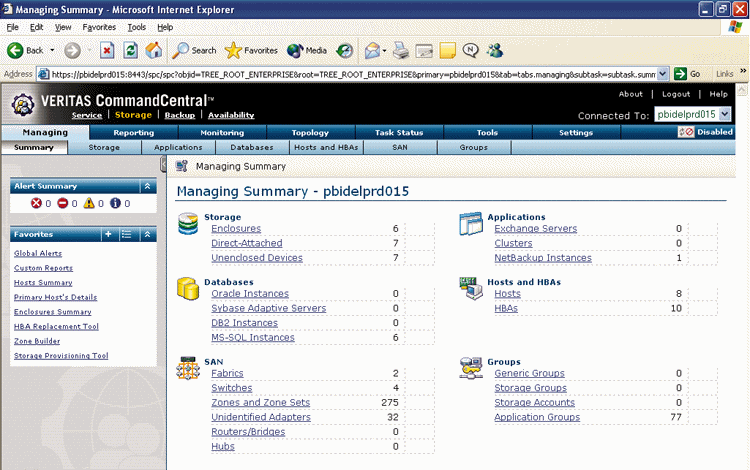The width and height of the screenshot is (750, 470).
Task: Click the Groups key icon
Action: point(471,368)
